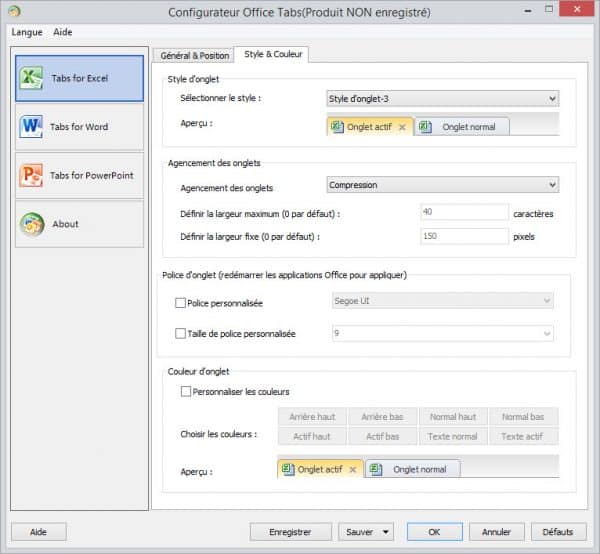
Task: Choose Texte actif color button
Action: coord(523,436)
